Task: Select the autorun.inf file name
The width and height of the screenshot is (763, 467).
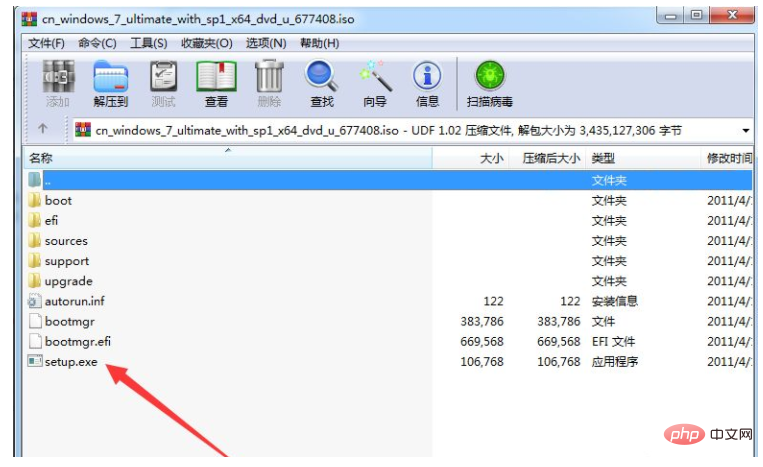Action: [x=74, y=301]
